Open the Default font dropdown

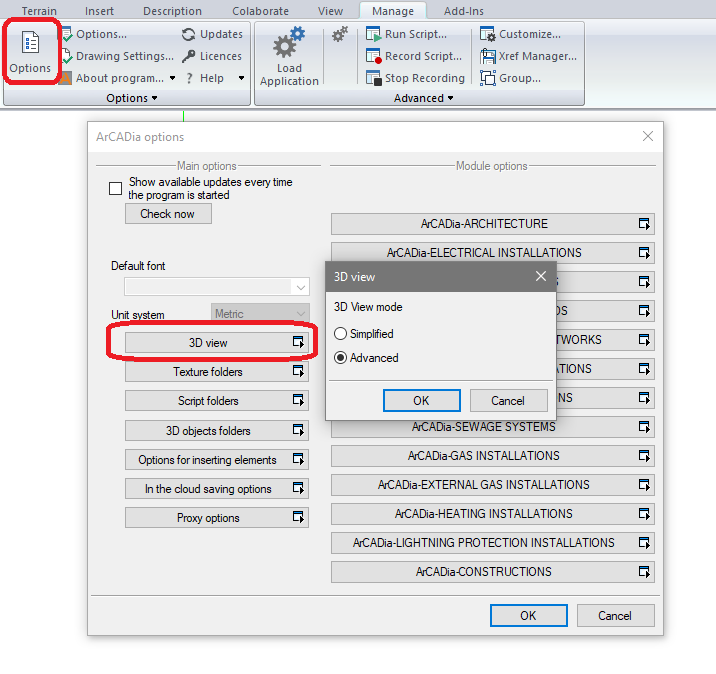[217, 287]
